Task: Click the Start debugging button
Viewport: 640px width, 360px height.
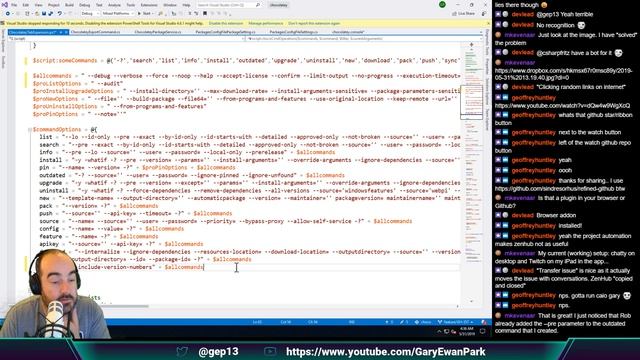Action: click(x=145, y=13)
